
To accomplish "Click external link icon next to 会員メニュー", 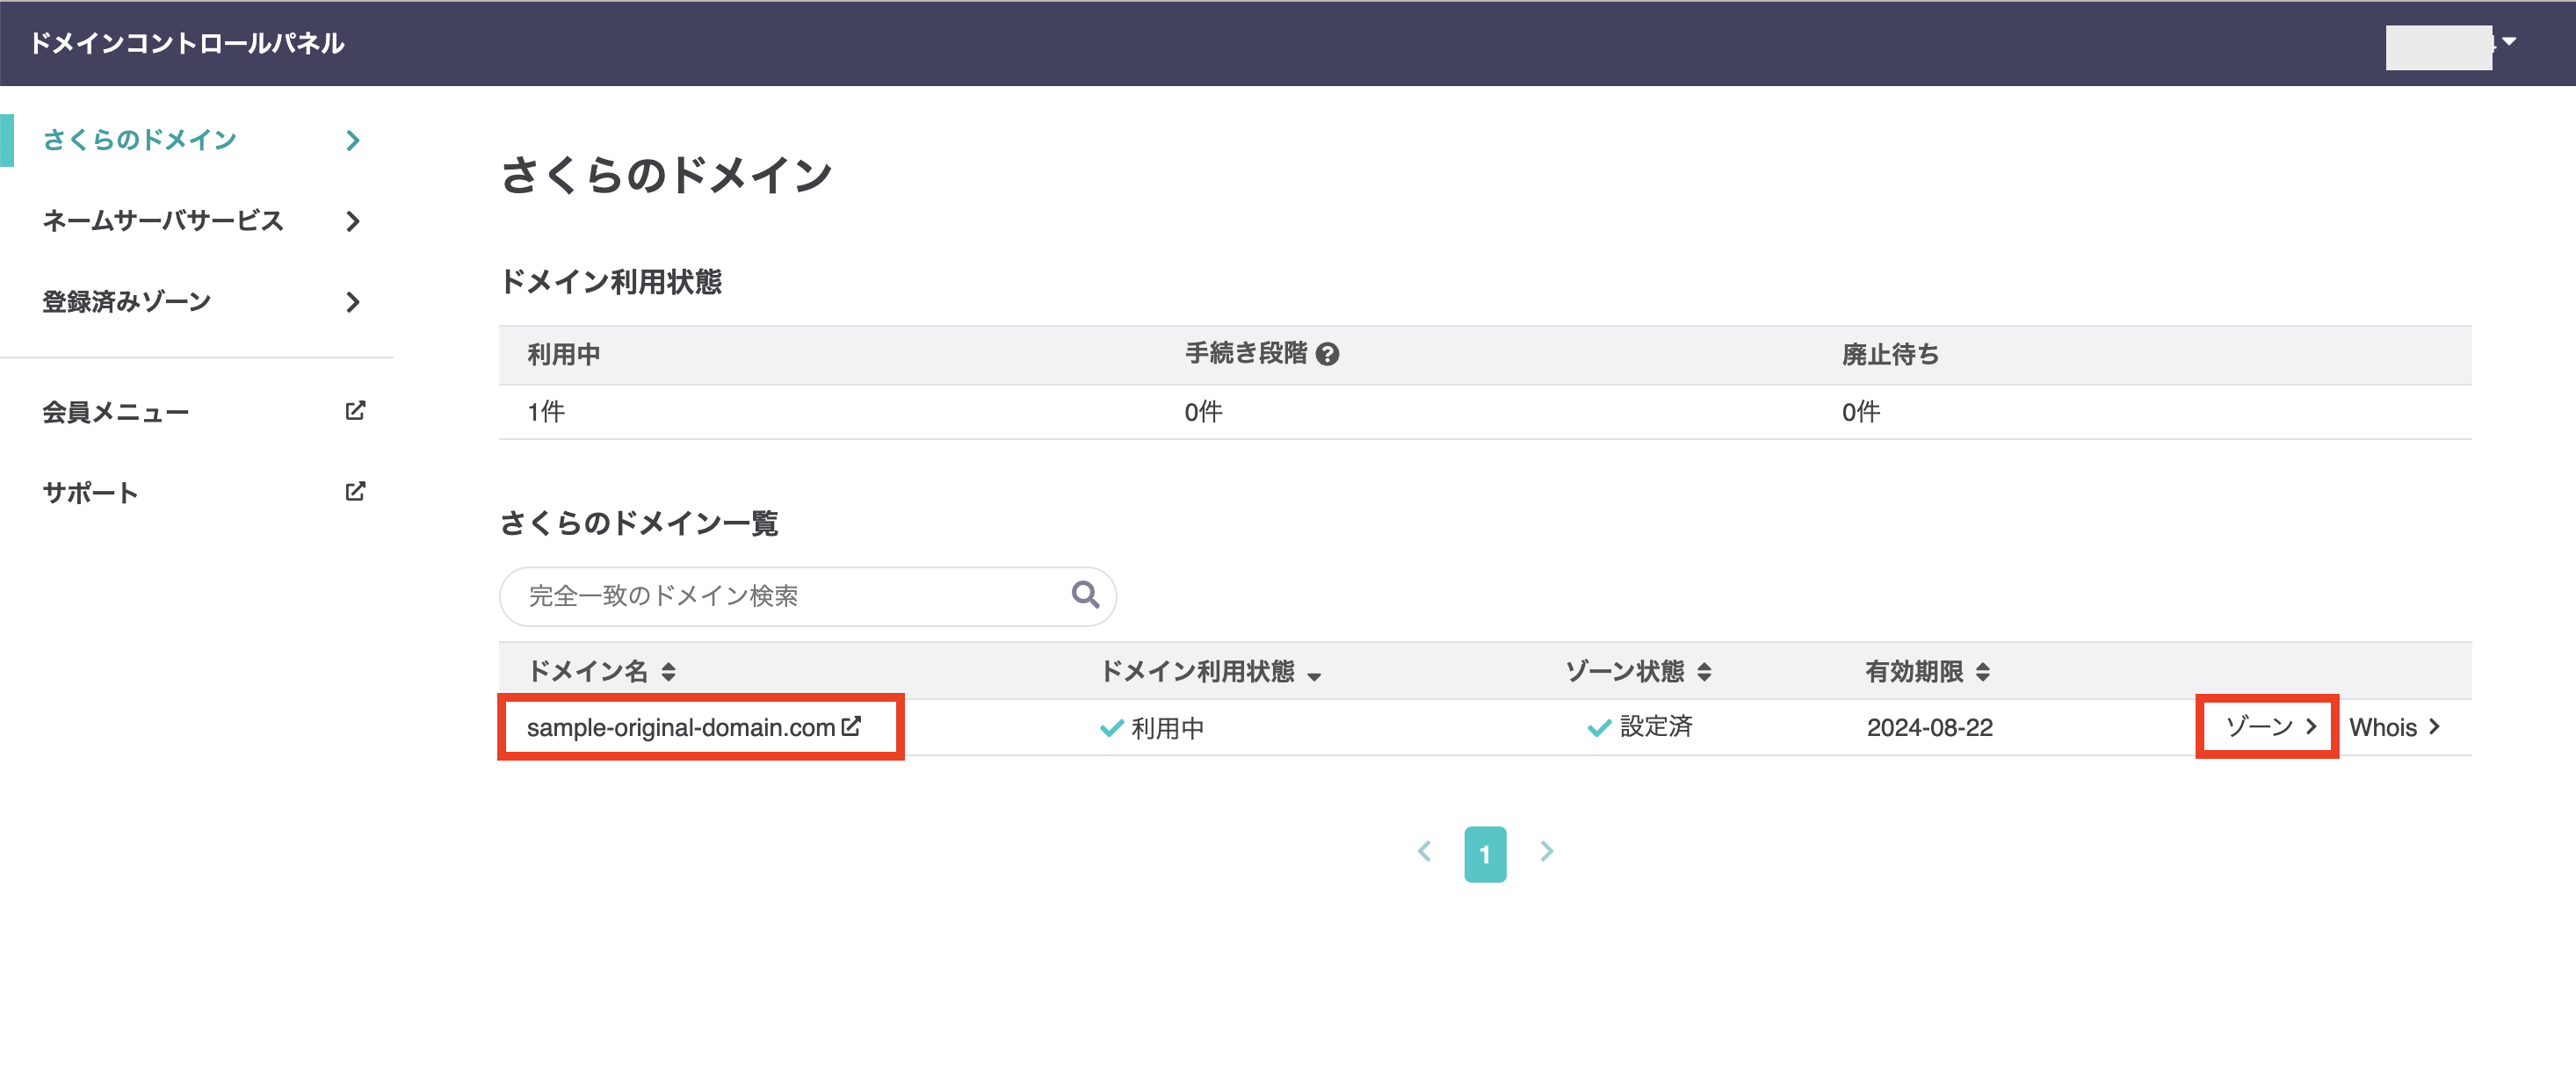I will click(x=355, y=411).
